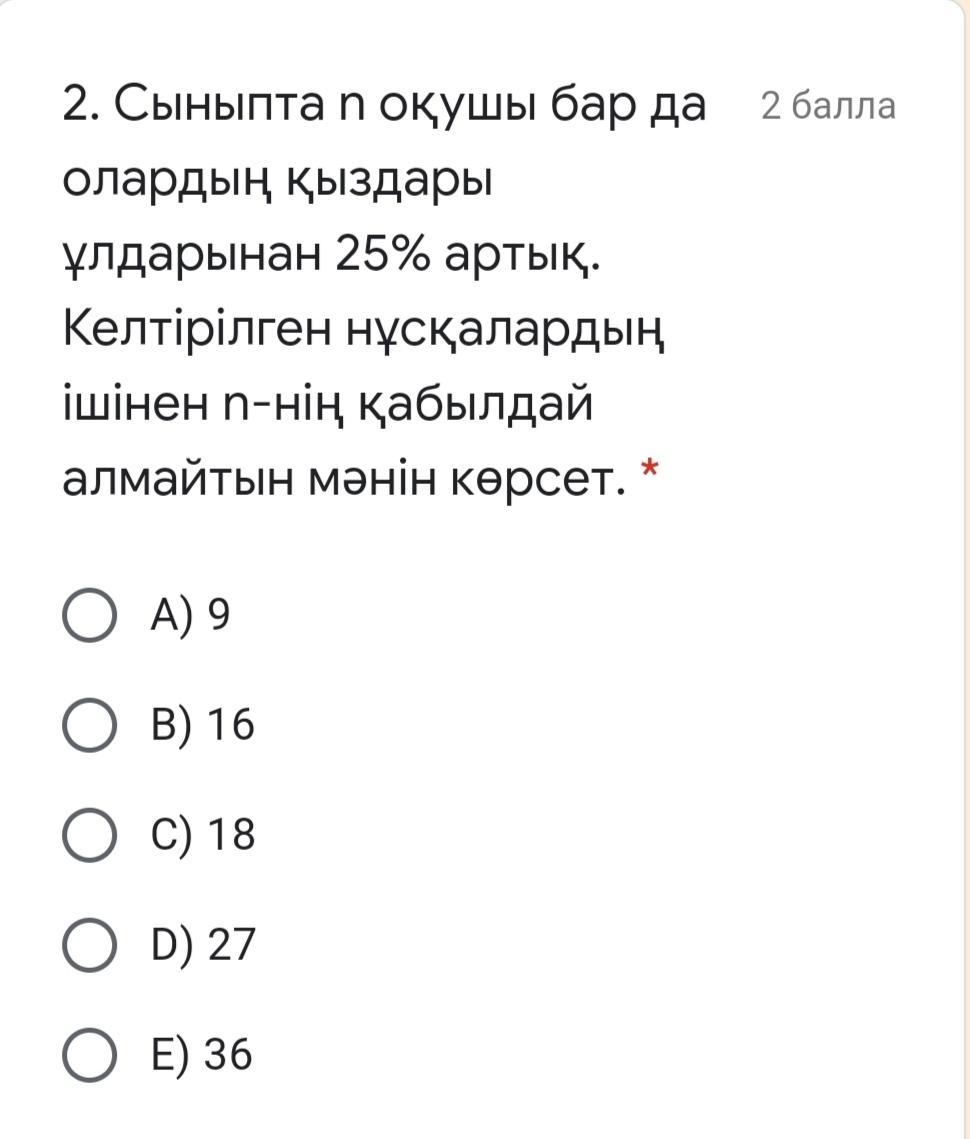Click the "алмайтын мәнін көрсет." text line
The width and height of the screenshot is (970, 1139).
[345, 481]
